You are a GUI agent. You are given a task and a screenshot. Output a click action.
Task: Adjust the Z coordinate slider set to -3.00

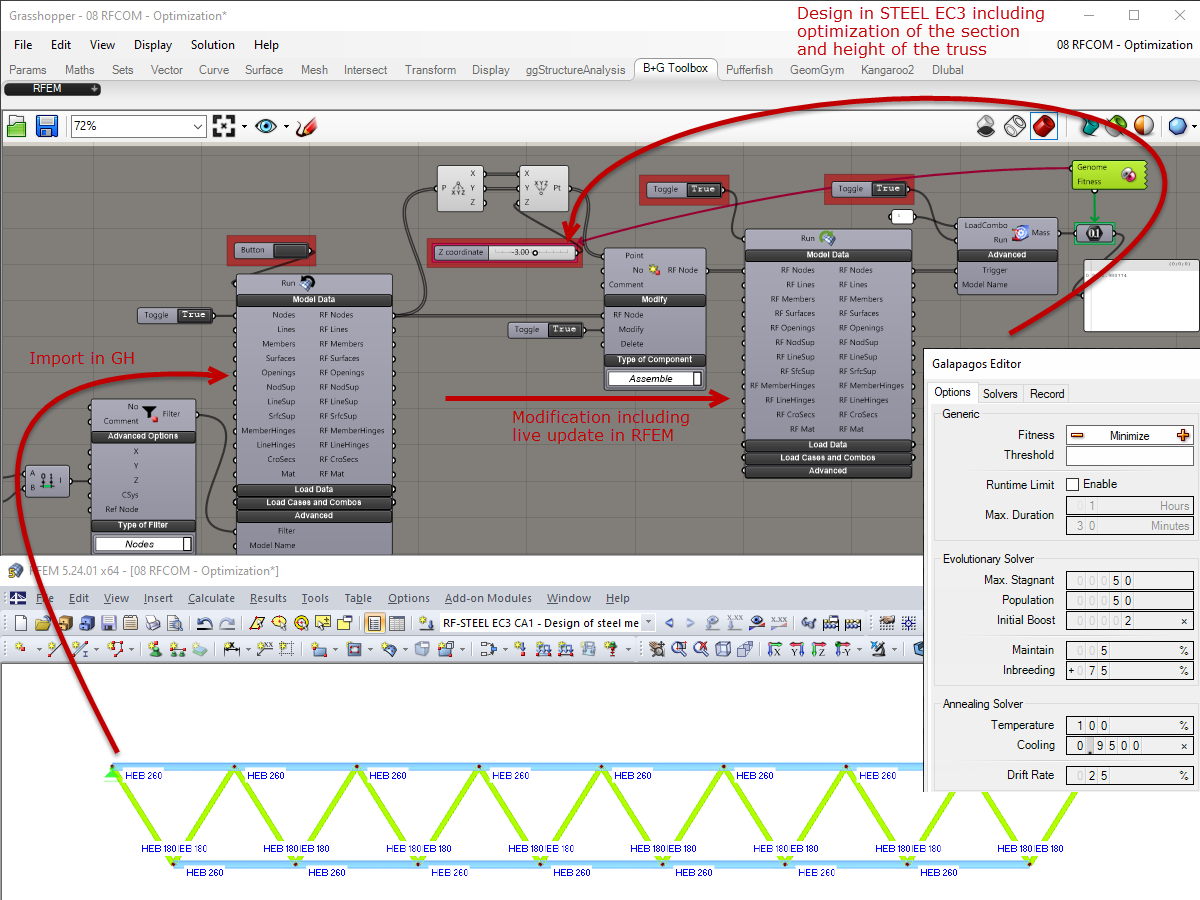coord(534,253)
